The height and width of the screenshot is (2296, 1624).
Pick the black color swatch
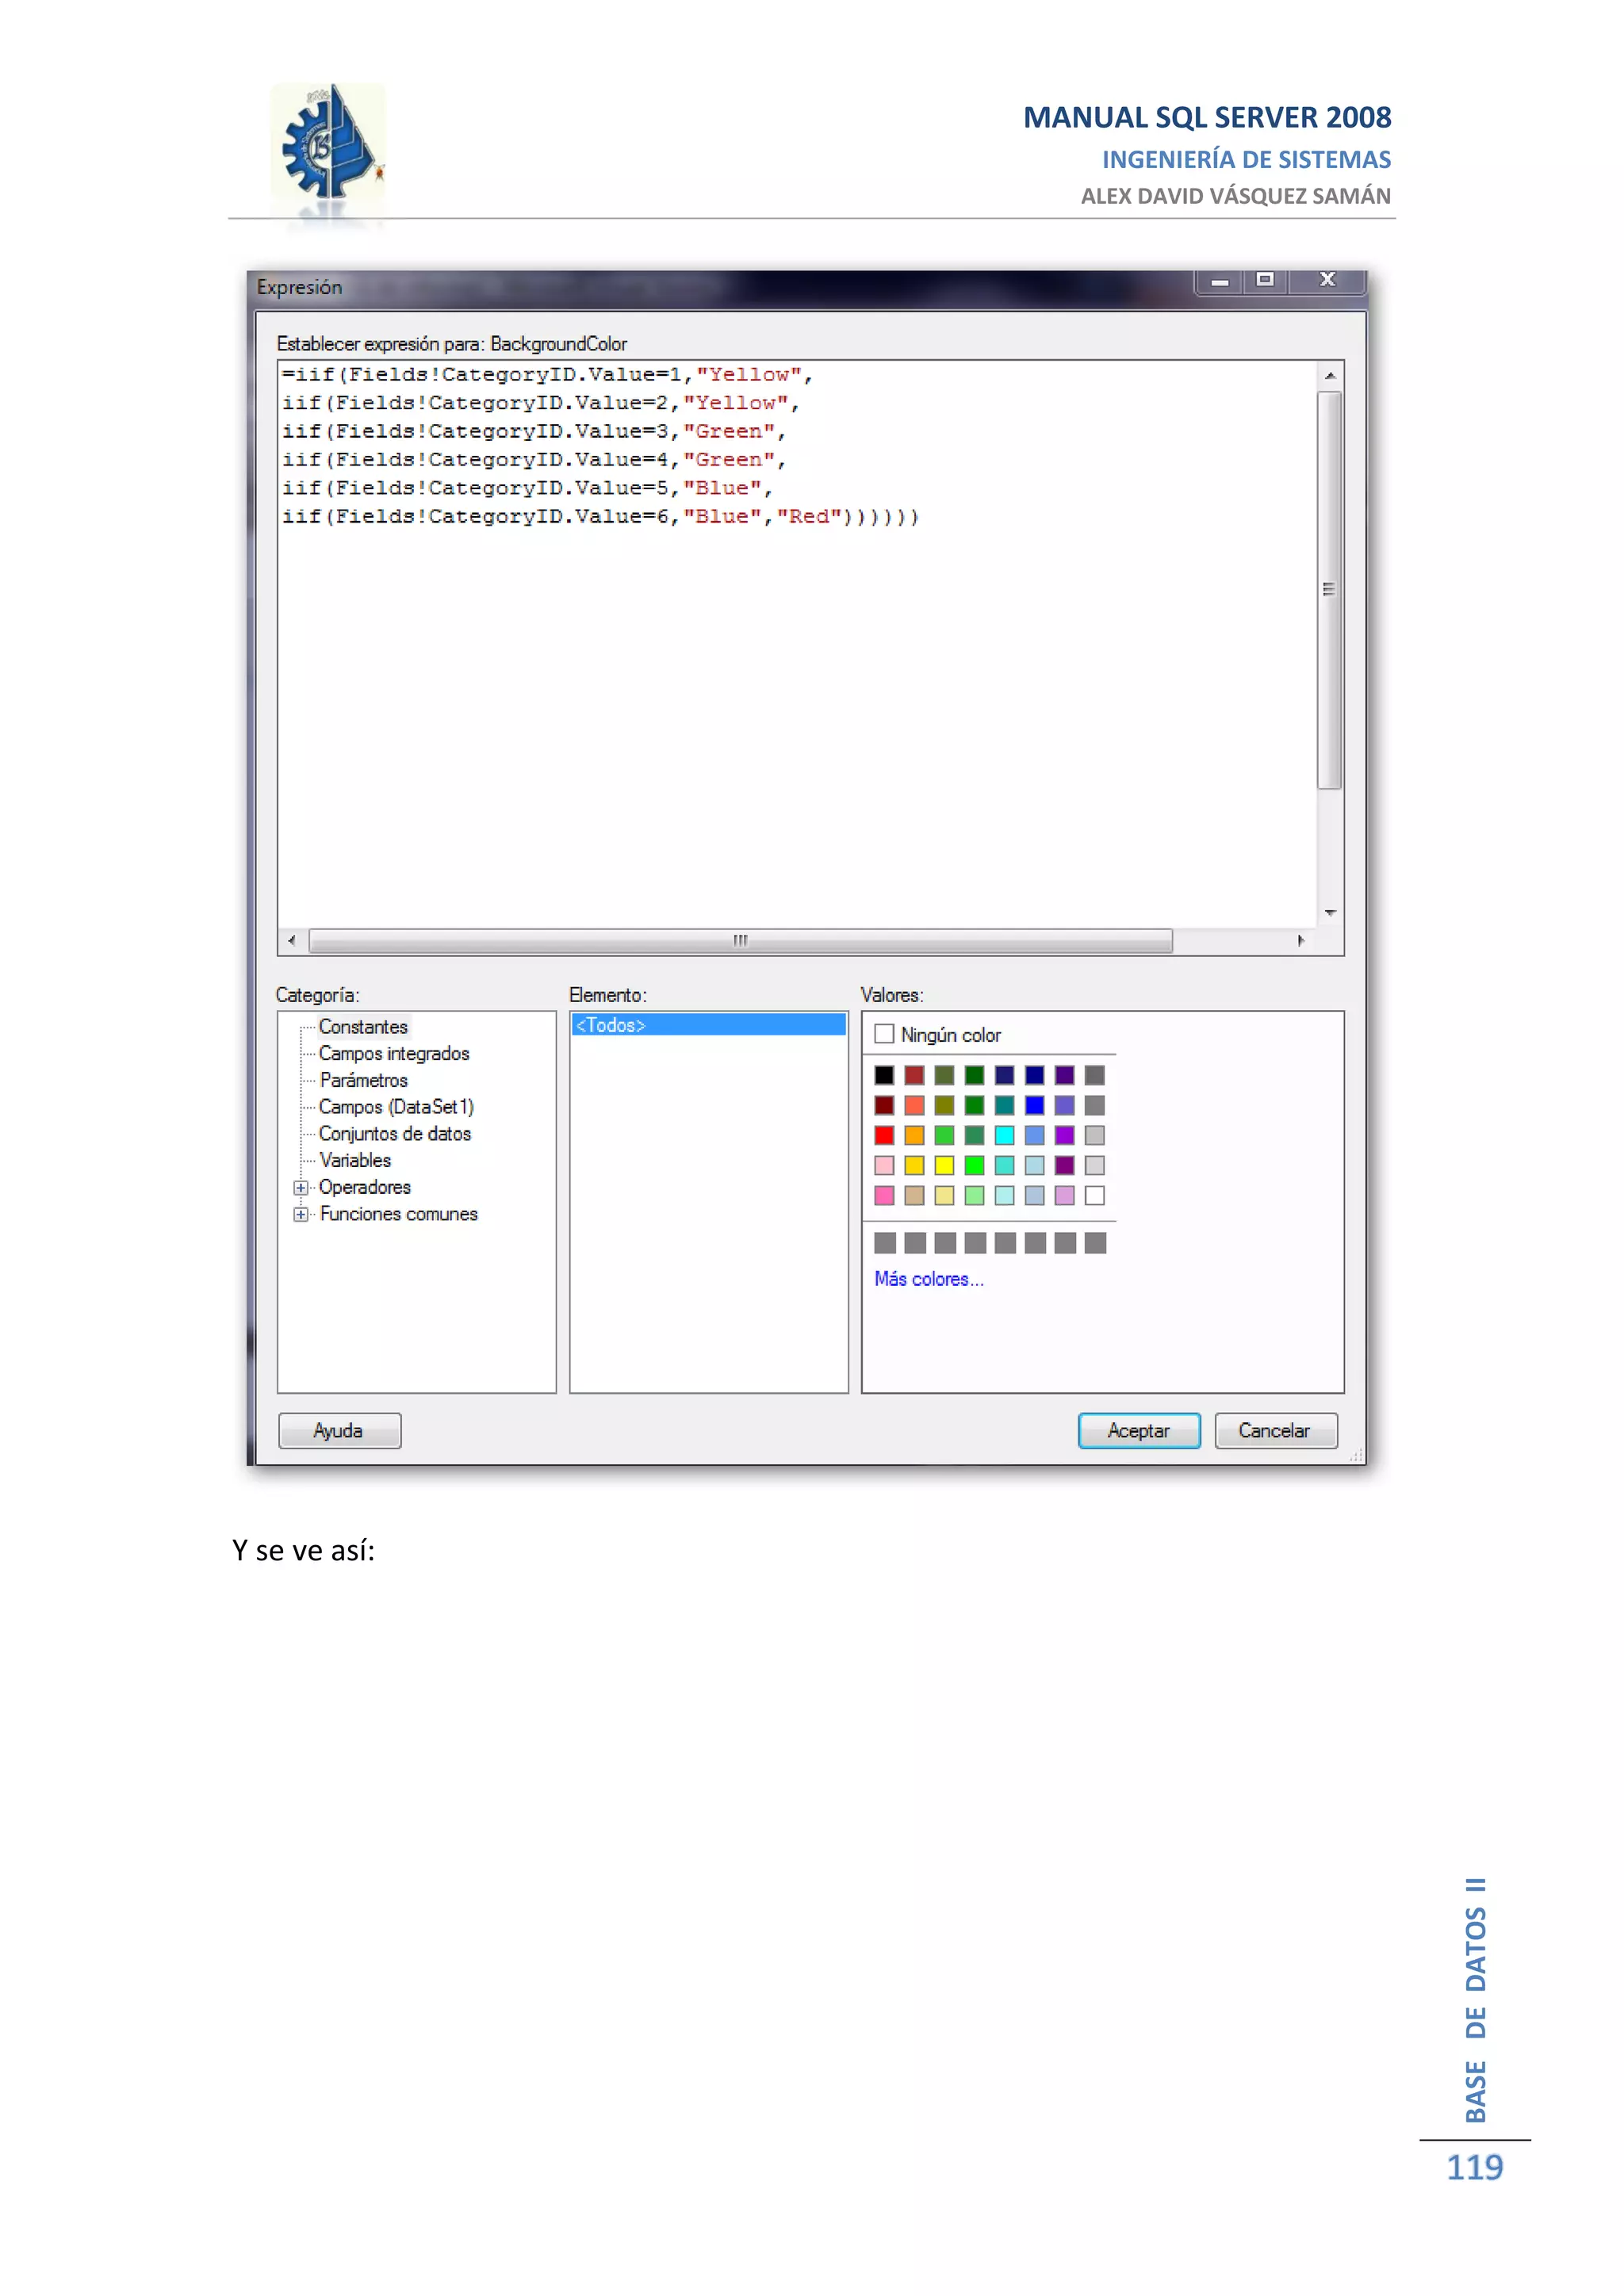(884, 1075)
